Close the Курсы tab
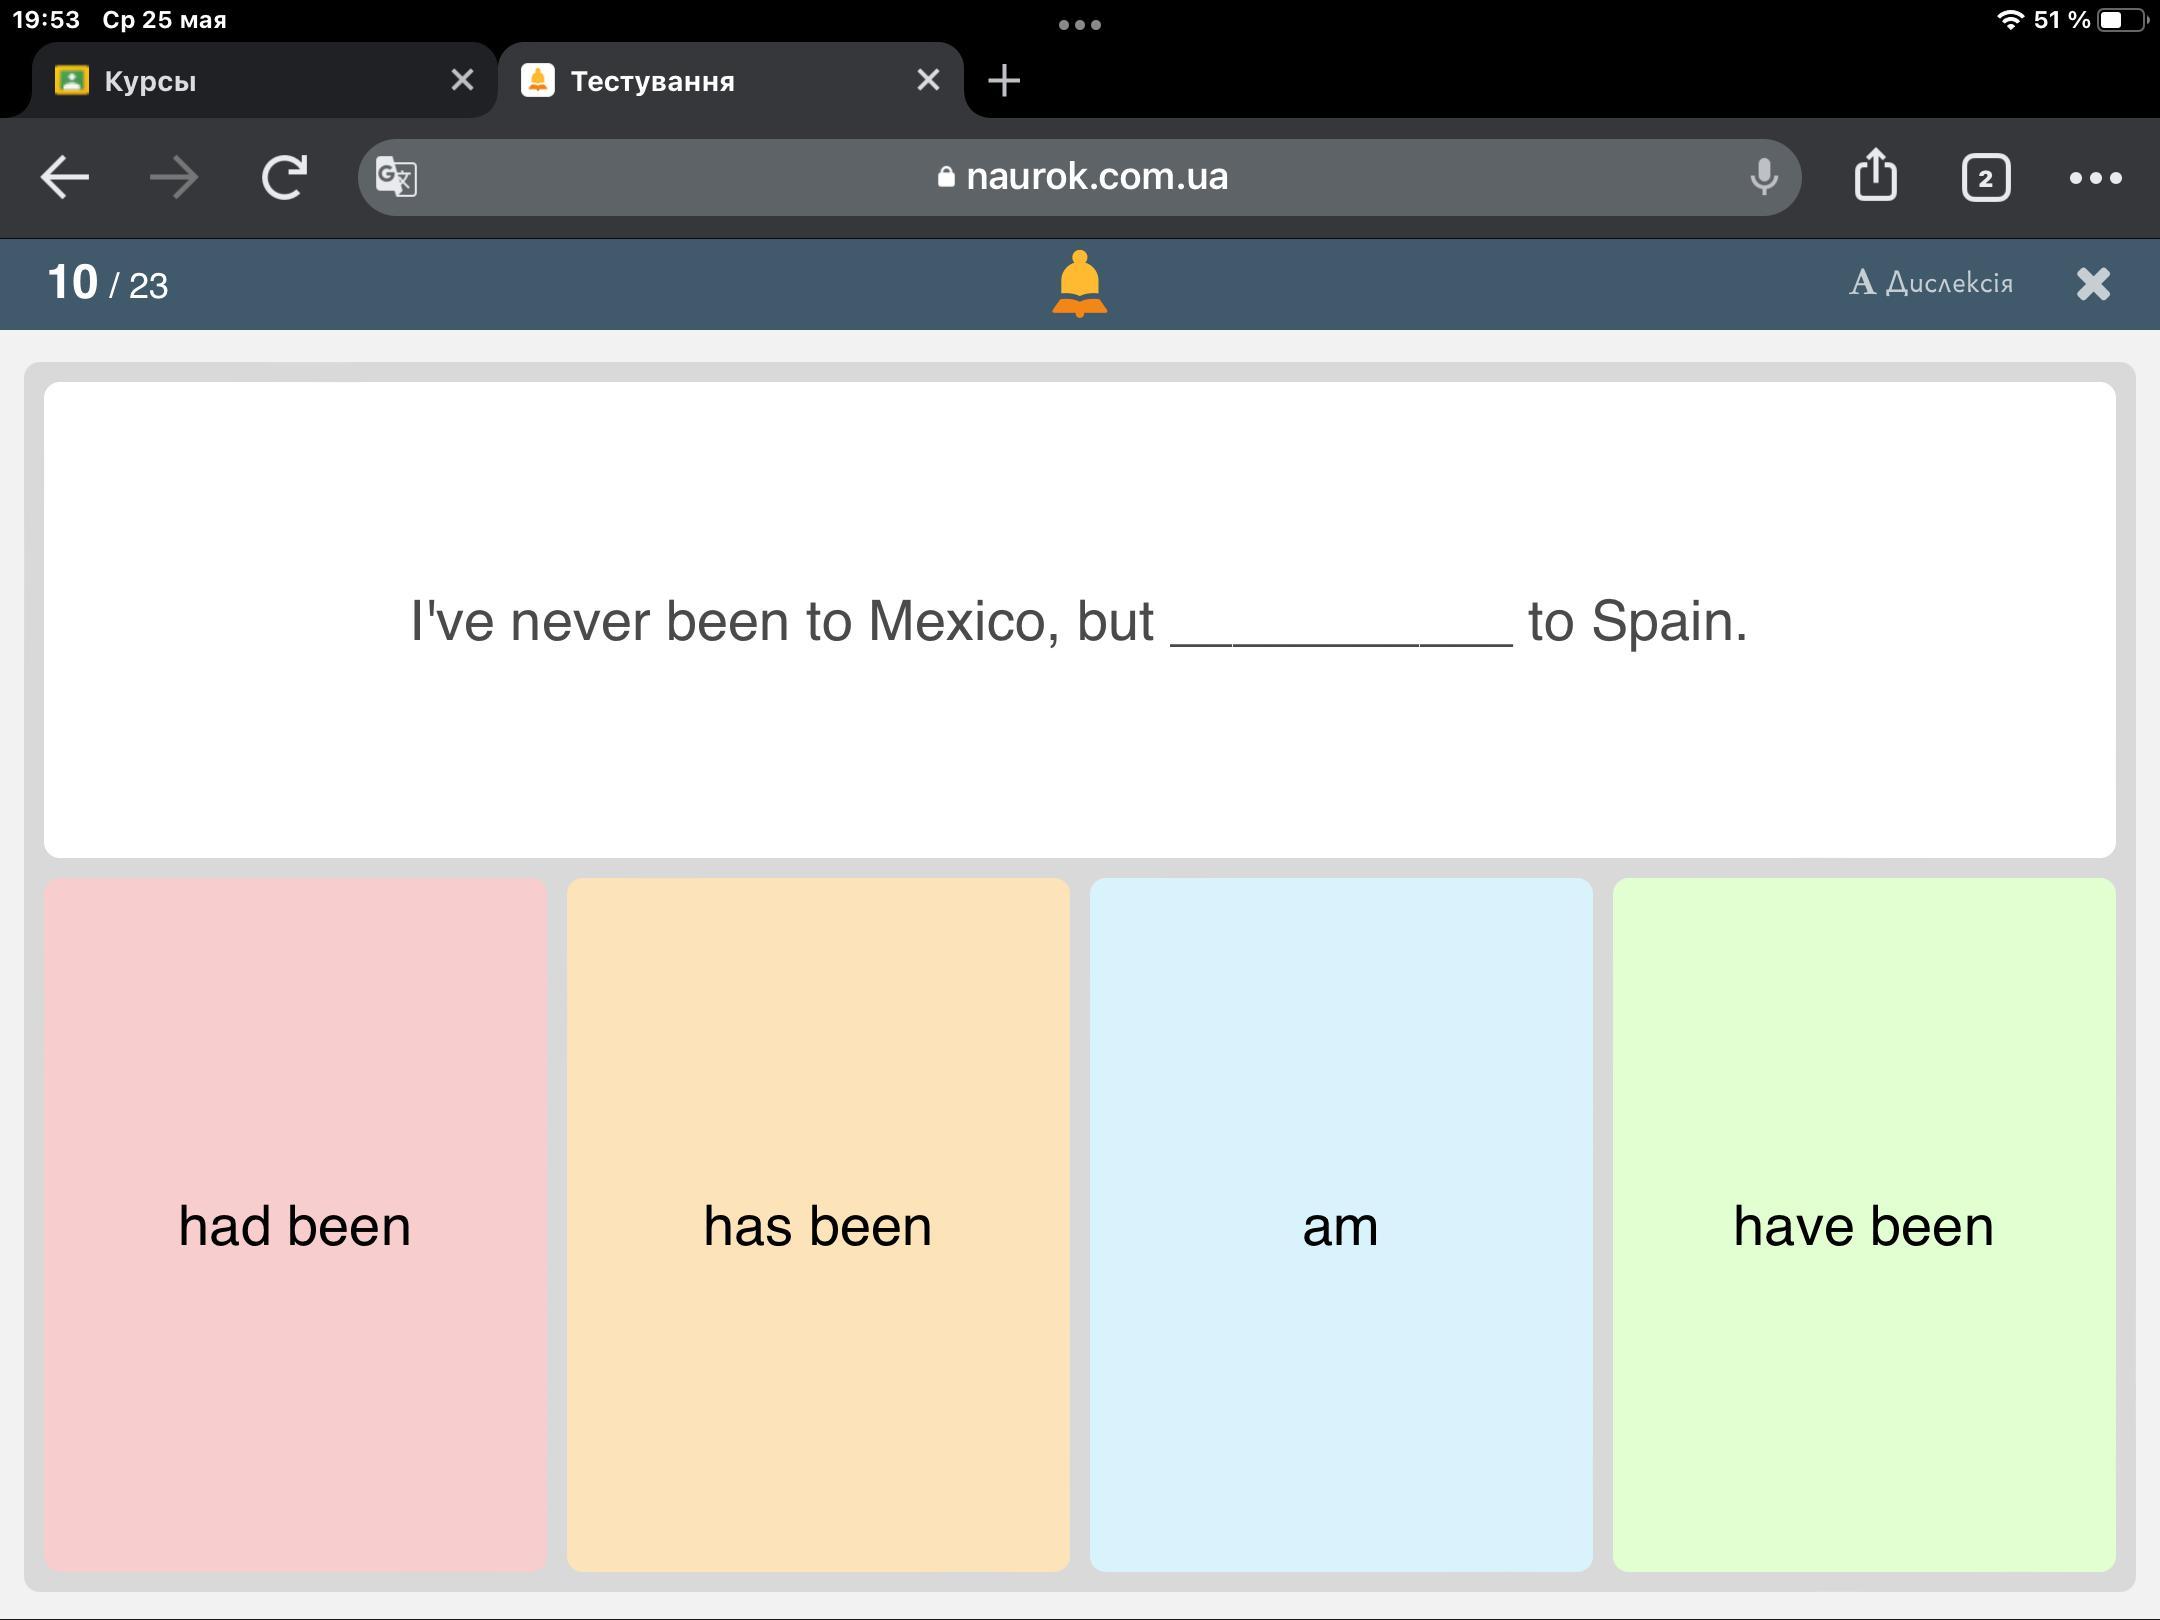The width and height of the screenshot is (2160, 1620). (462, 80)
